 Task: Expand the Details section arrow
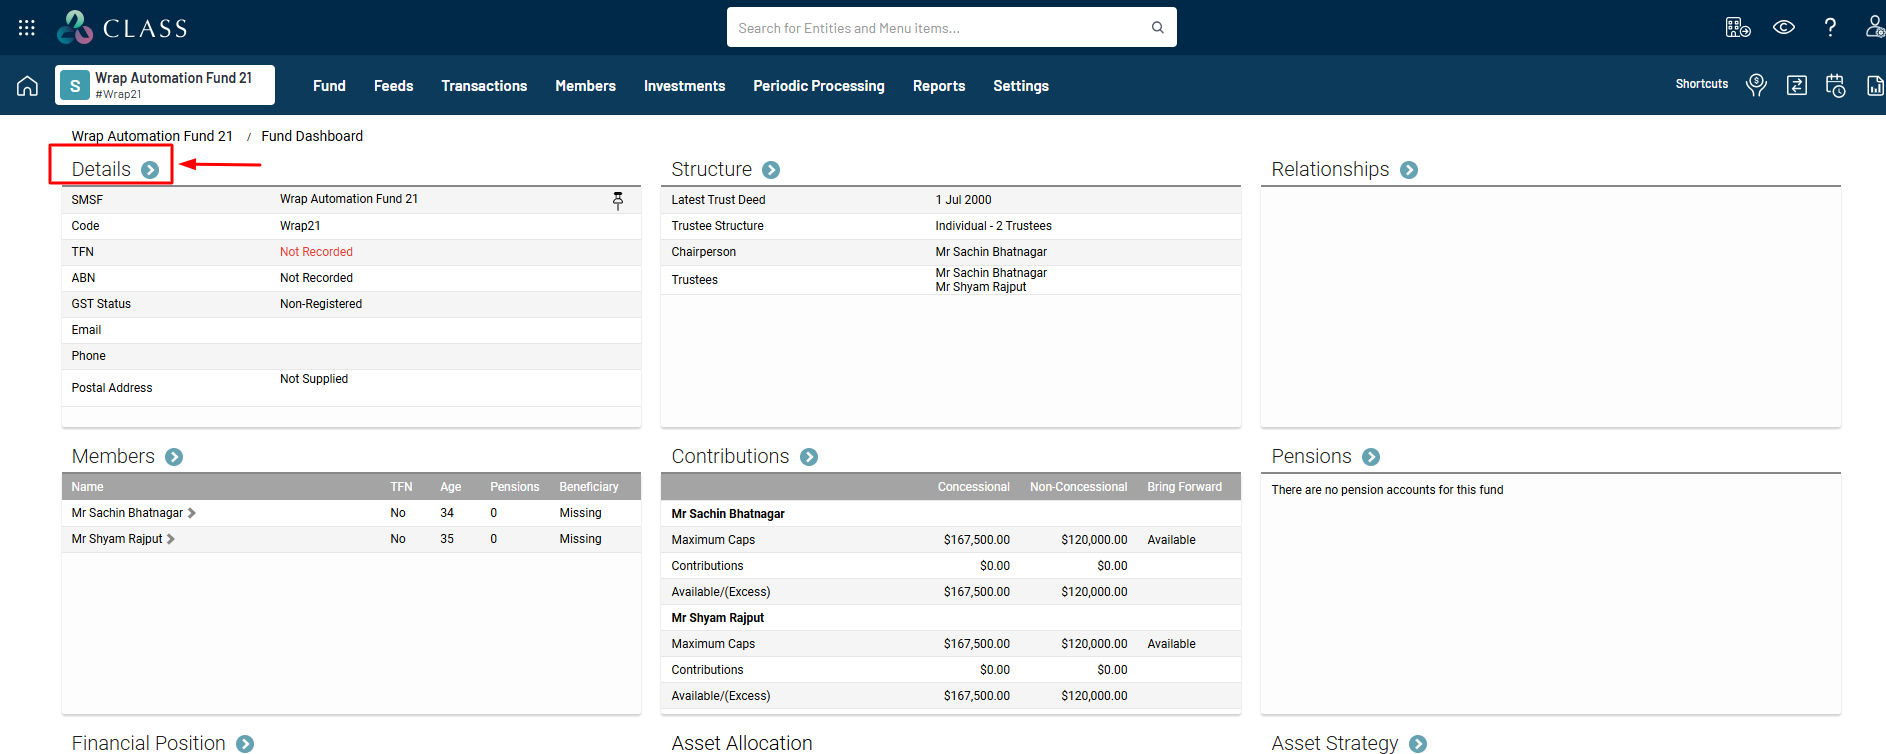150,170
